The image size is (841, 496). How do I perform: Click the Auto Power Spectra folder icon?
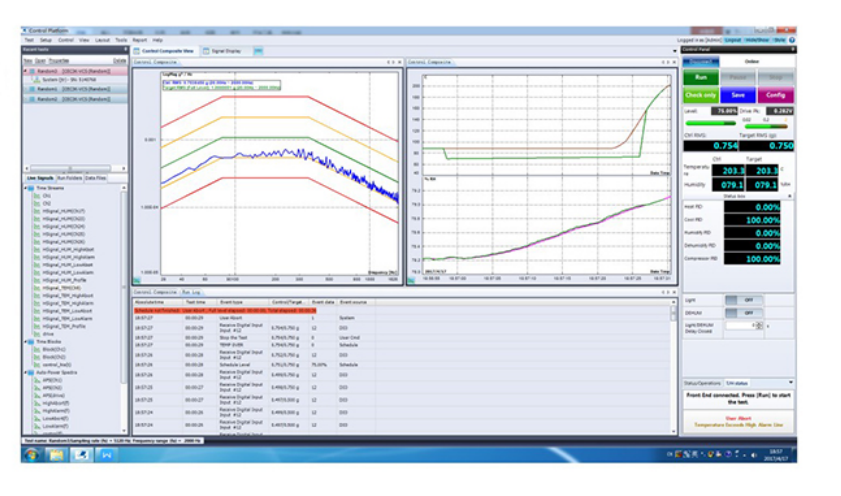[31, 372]
